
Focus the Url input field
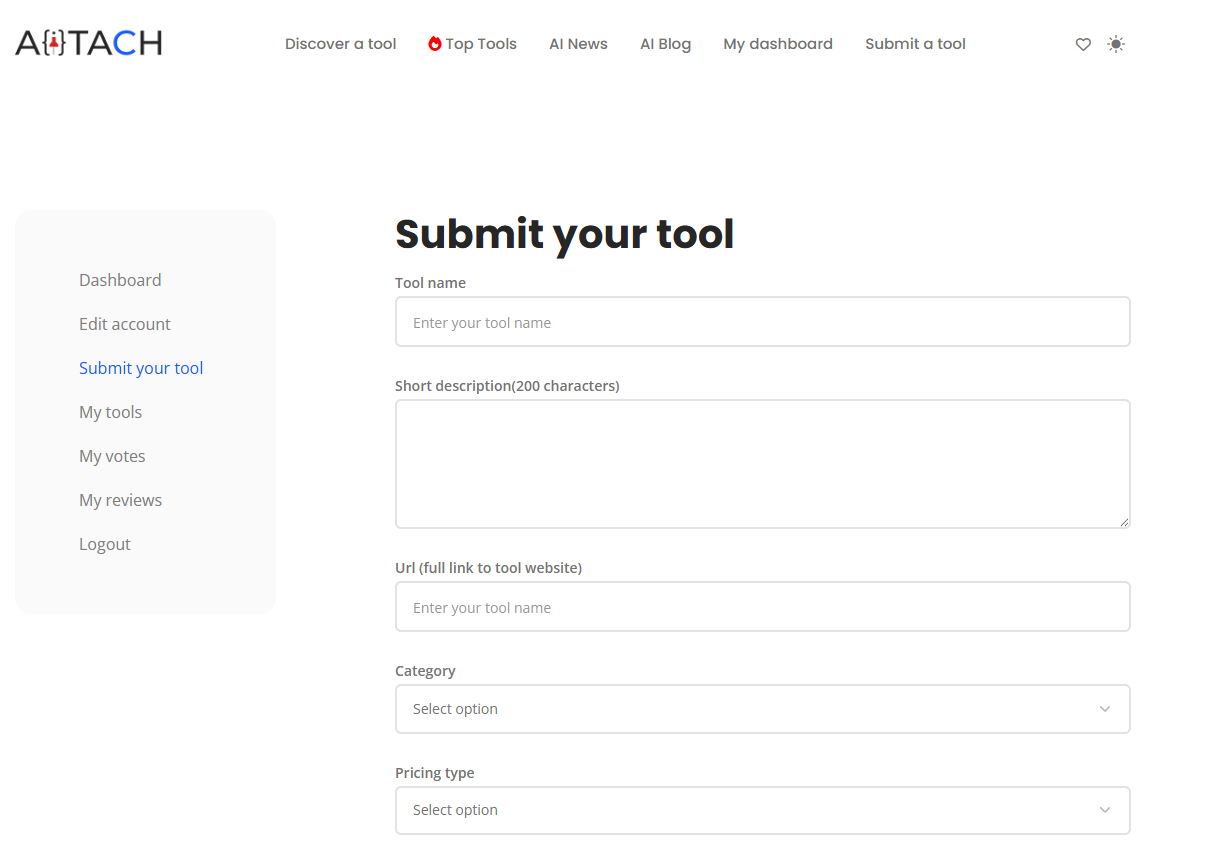[763, 607]
